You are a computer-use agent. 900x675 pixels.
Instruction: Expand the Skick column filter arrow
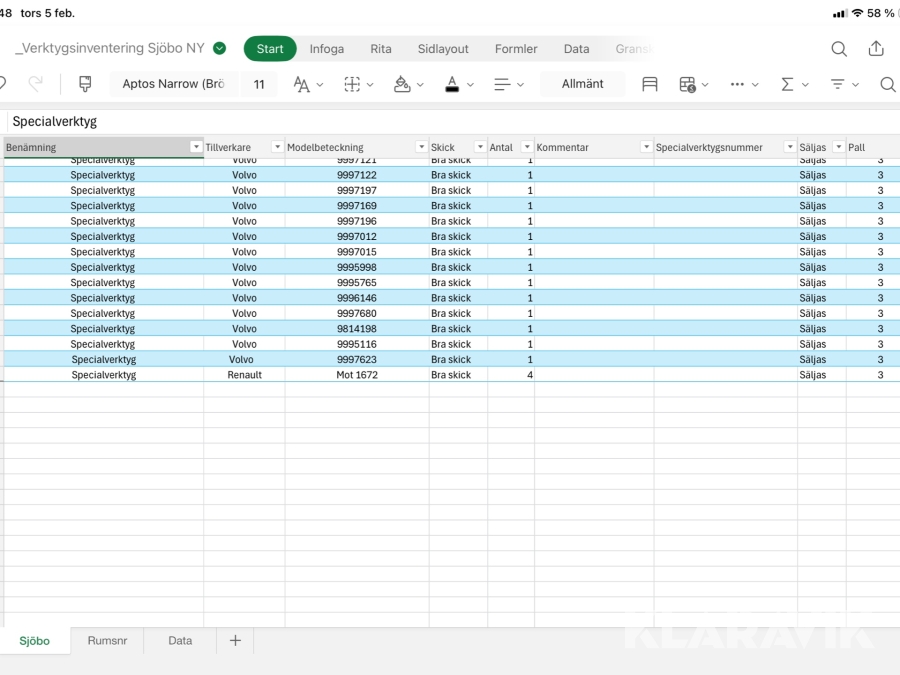(x=480, y=148)
